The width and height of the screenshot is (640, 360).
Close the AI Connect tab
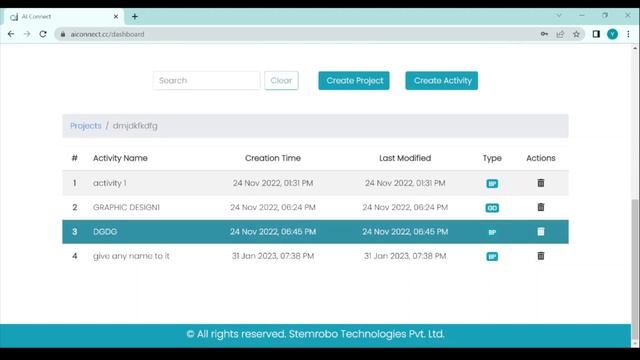coord(116,17)
